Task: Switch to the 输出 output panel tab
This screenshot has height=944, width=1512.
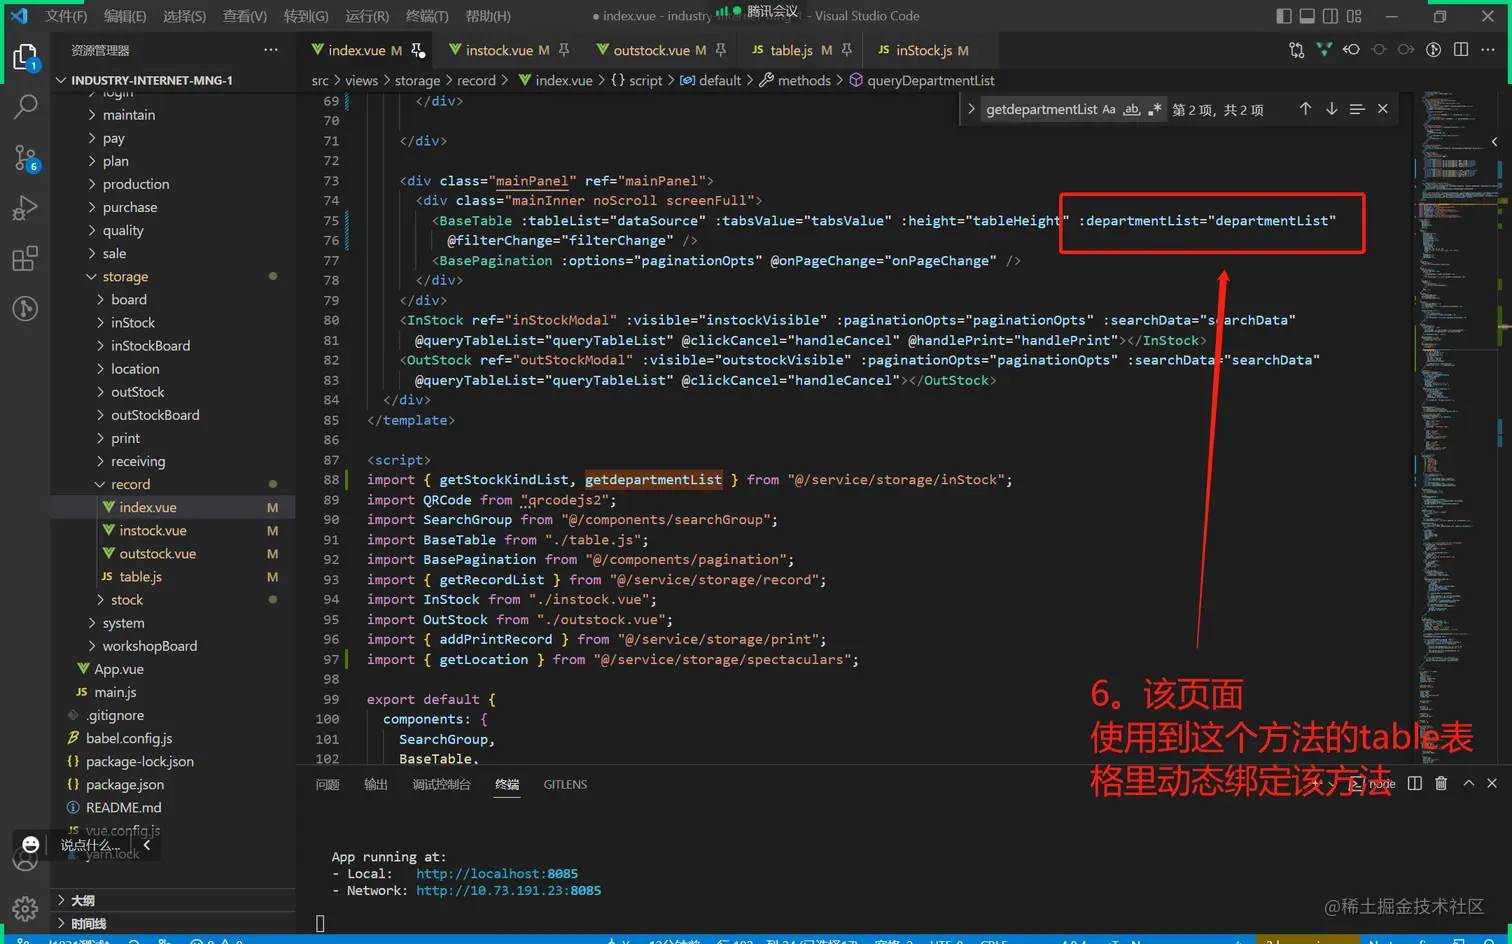Action: pyautogui.click(x=376, y=784)
